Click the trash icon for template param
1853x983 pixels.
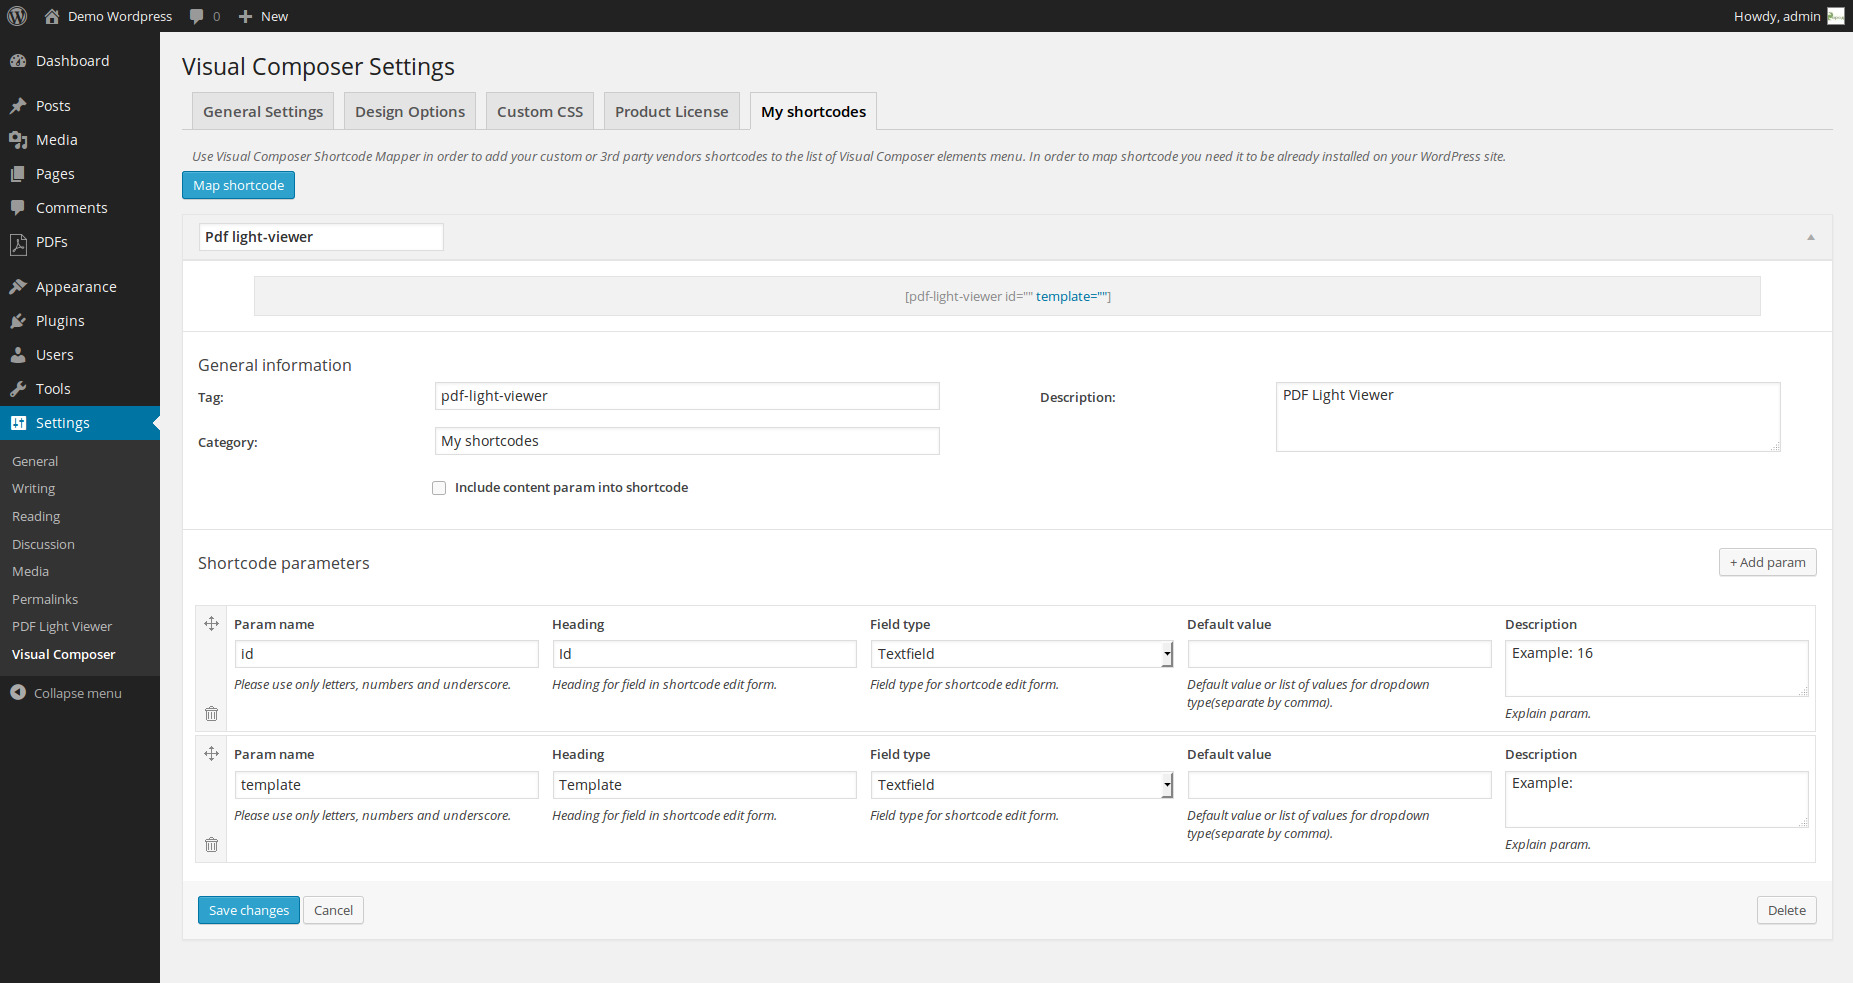click(211, 845)
